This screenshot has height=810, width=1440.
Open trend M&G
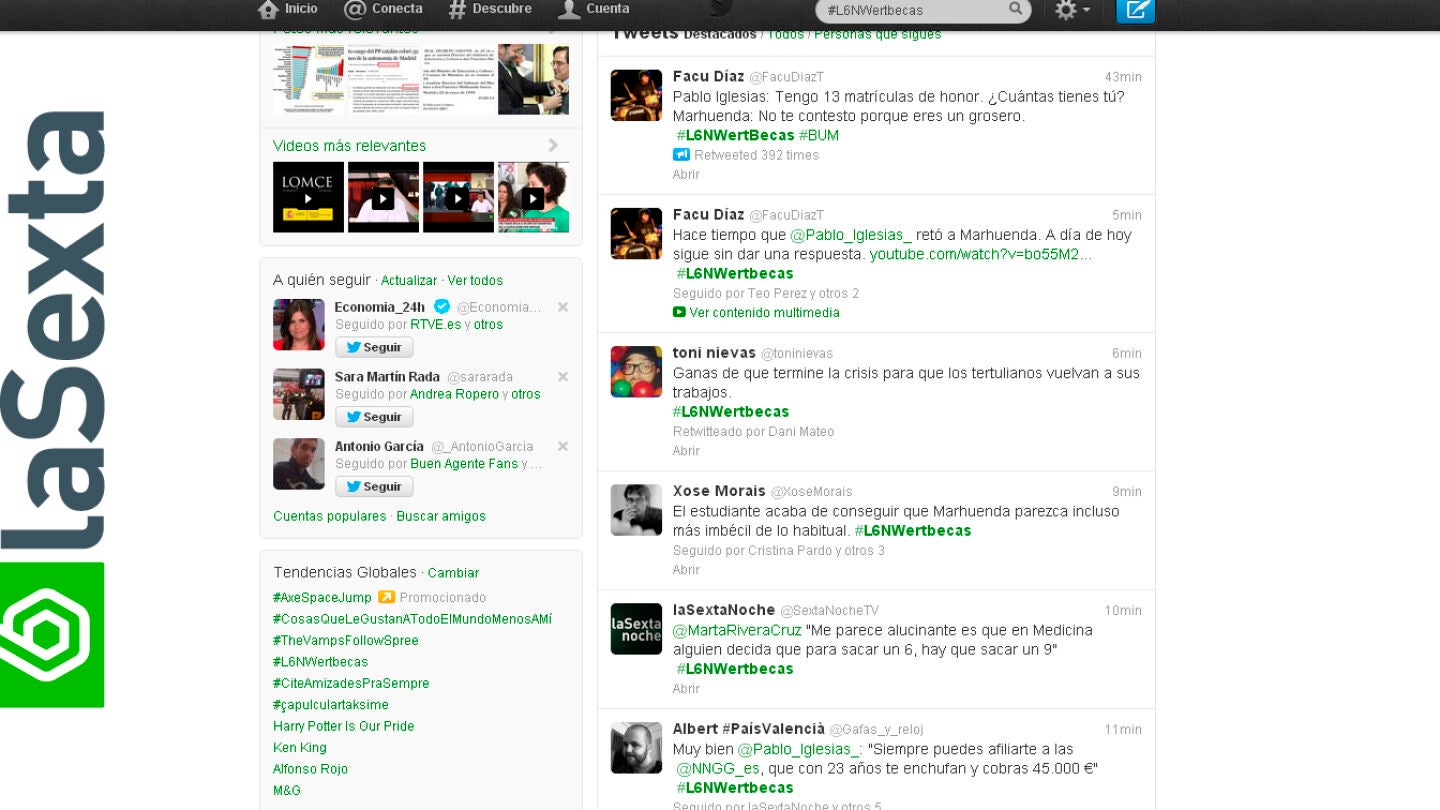click(x=287, y=791)
